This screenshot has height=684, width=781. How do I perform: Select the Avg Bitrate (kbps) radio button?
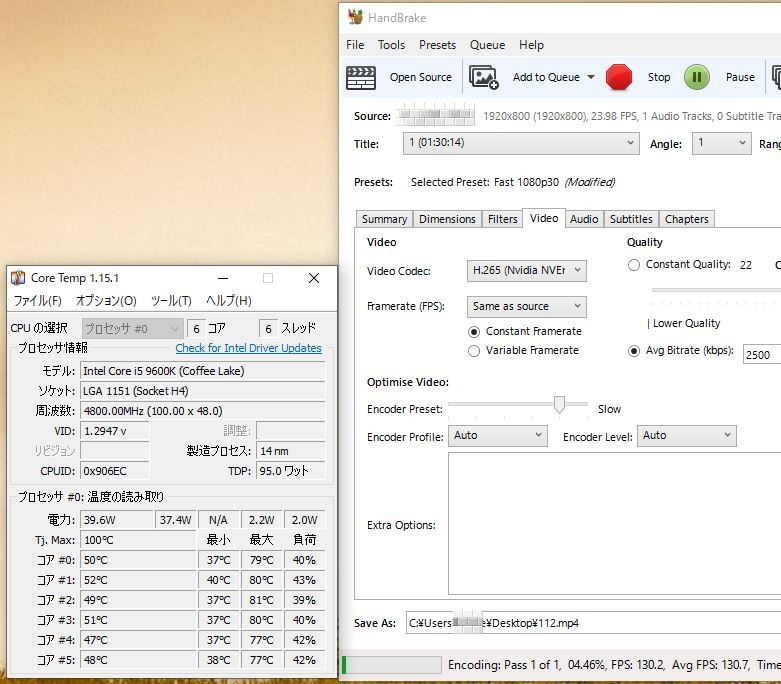[634, 351]
